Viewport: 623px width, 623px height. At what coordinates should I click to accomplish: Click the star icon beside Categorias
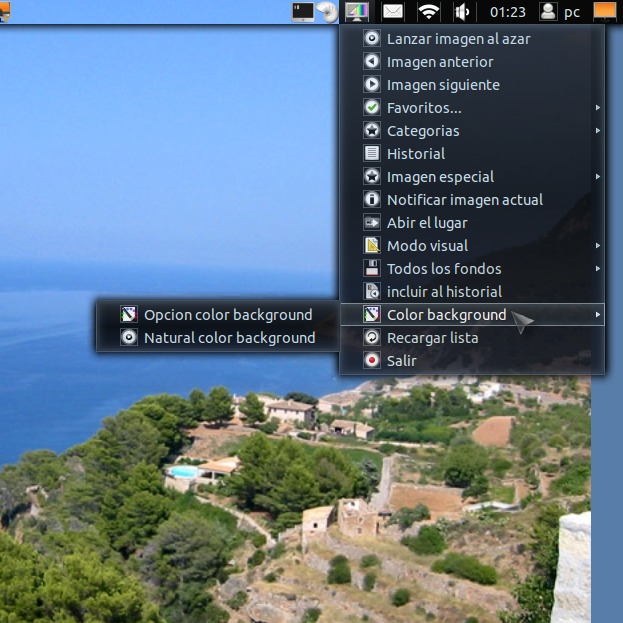click(x=372, y=131)
